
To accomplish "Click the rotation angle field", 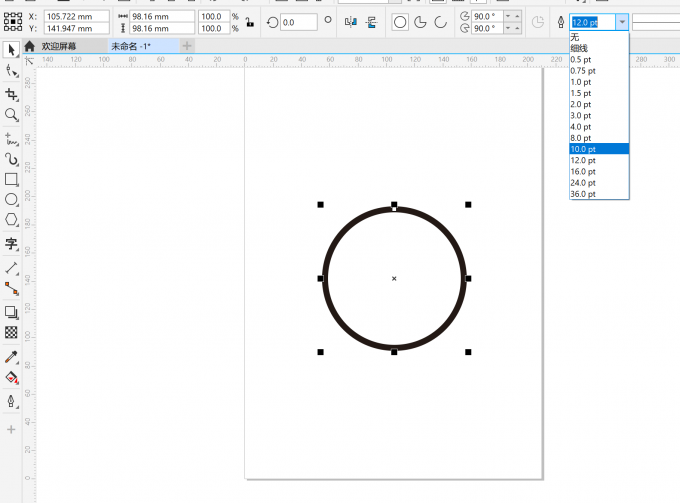I will coord(299,22).
